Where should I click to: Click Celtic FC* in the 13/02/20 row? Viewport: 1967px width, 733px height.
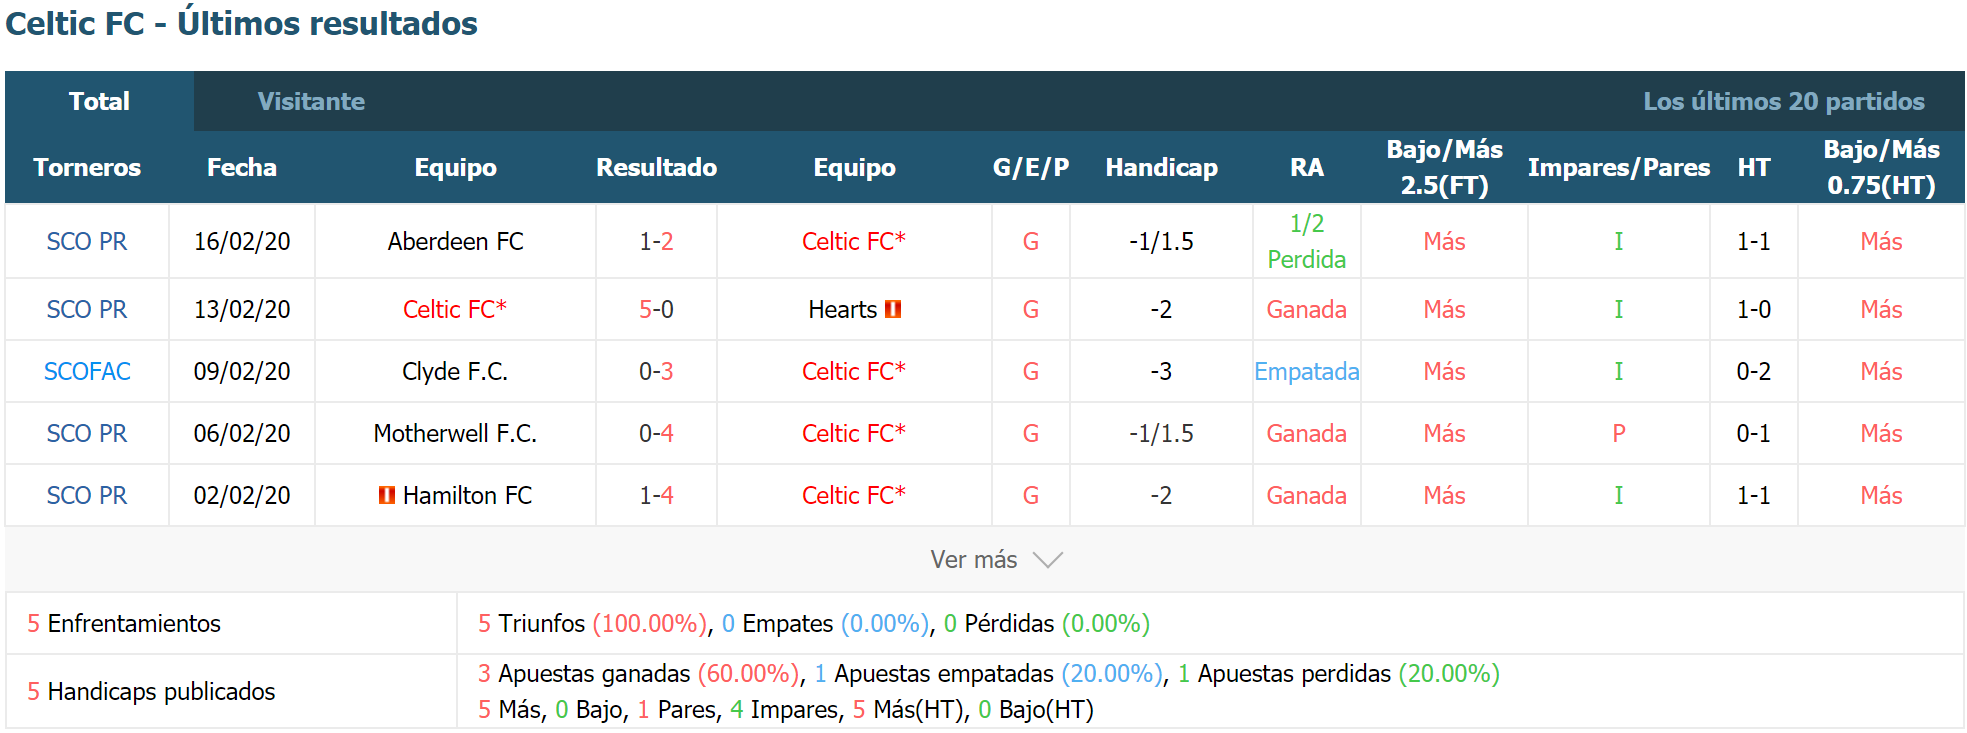click(455, 310)
